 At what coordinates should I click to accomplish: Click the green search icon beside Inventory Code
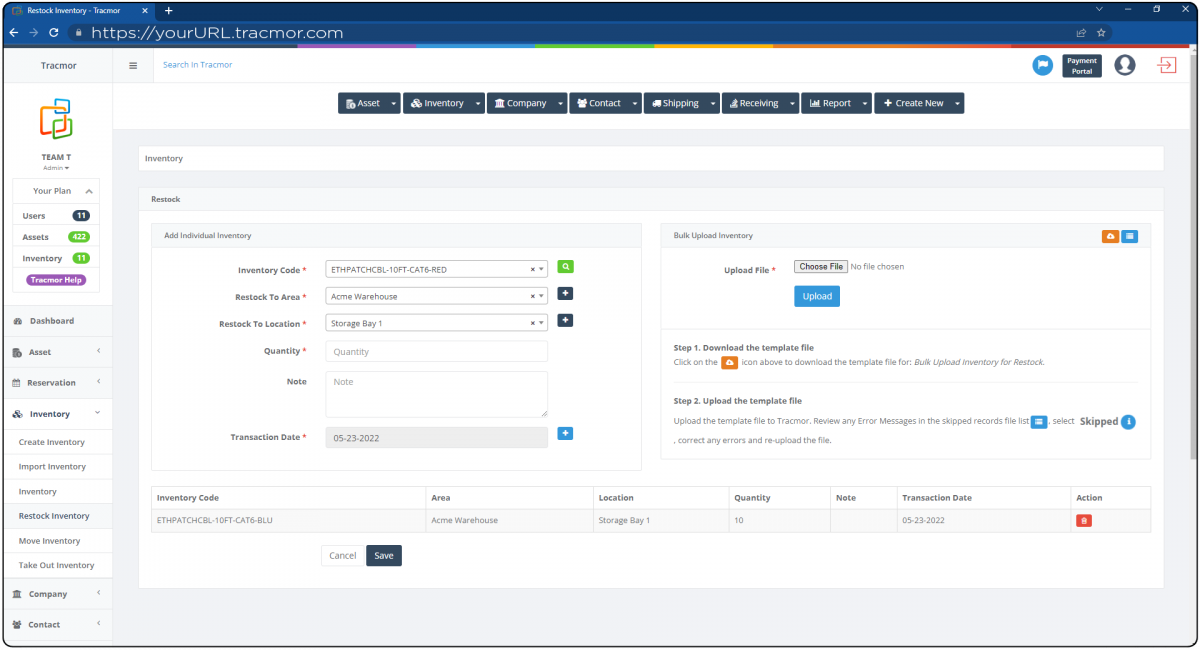(x=566, y=268)
